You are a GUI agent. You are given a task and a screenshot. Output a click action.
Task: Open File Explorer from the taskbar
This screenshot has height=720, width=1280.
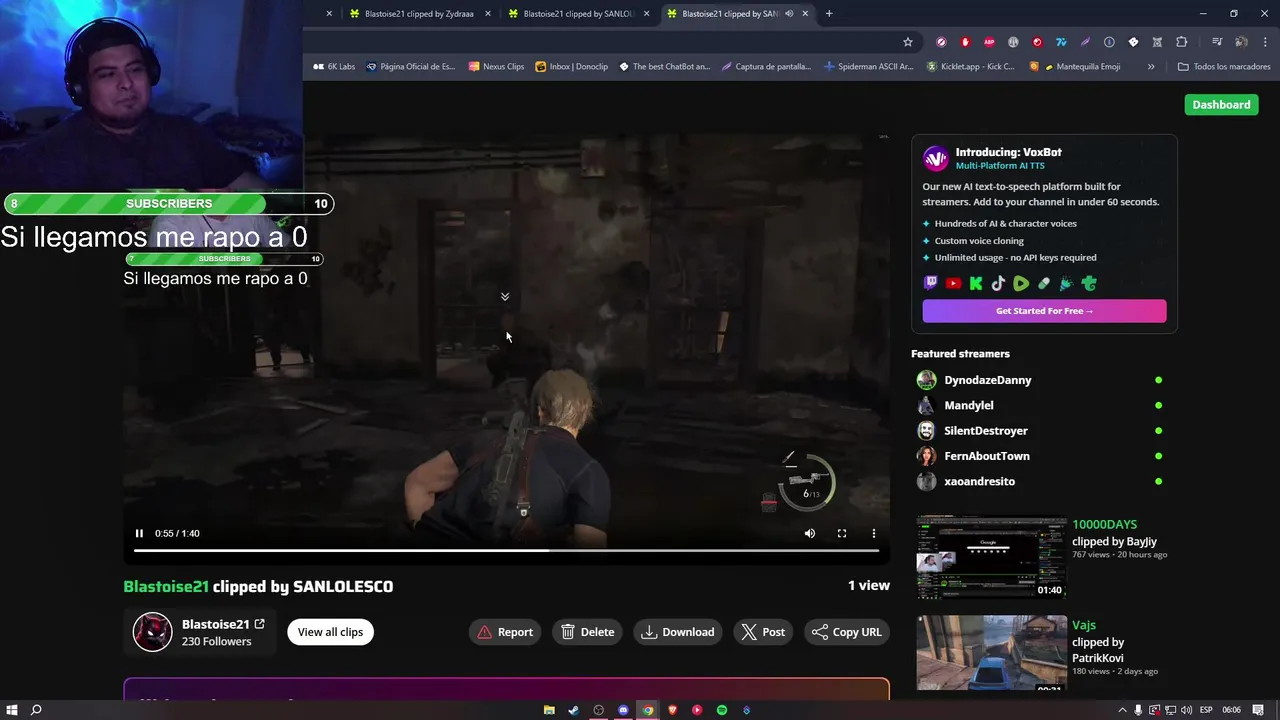[x=549, y=710]
